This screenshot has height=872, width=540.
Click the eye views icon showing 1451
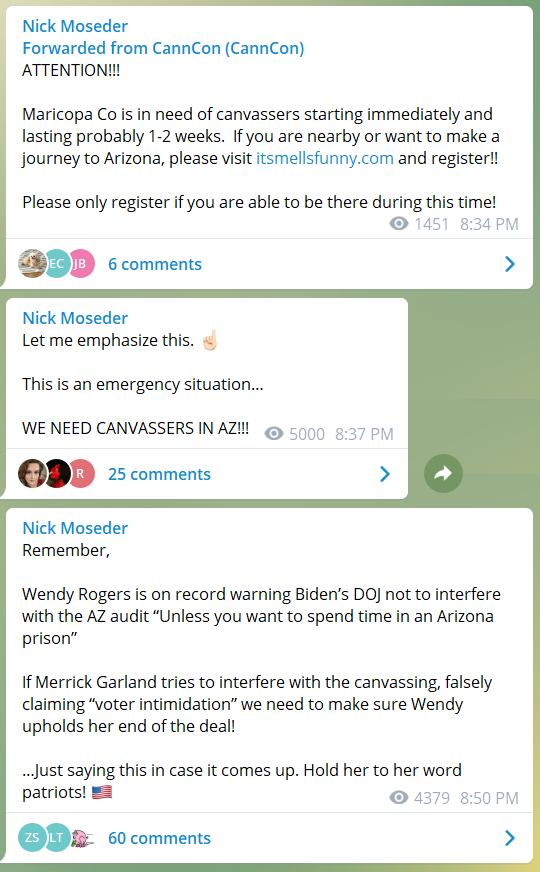coord(399,224)
